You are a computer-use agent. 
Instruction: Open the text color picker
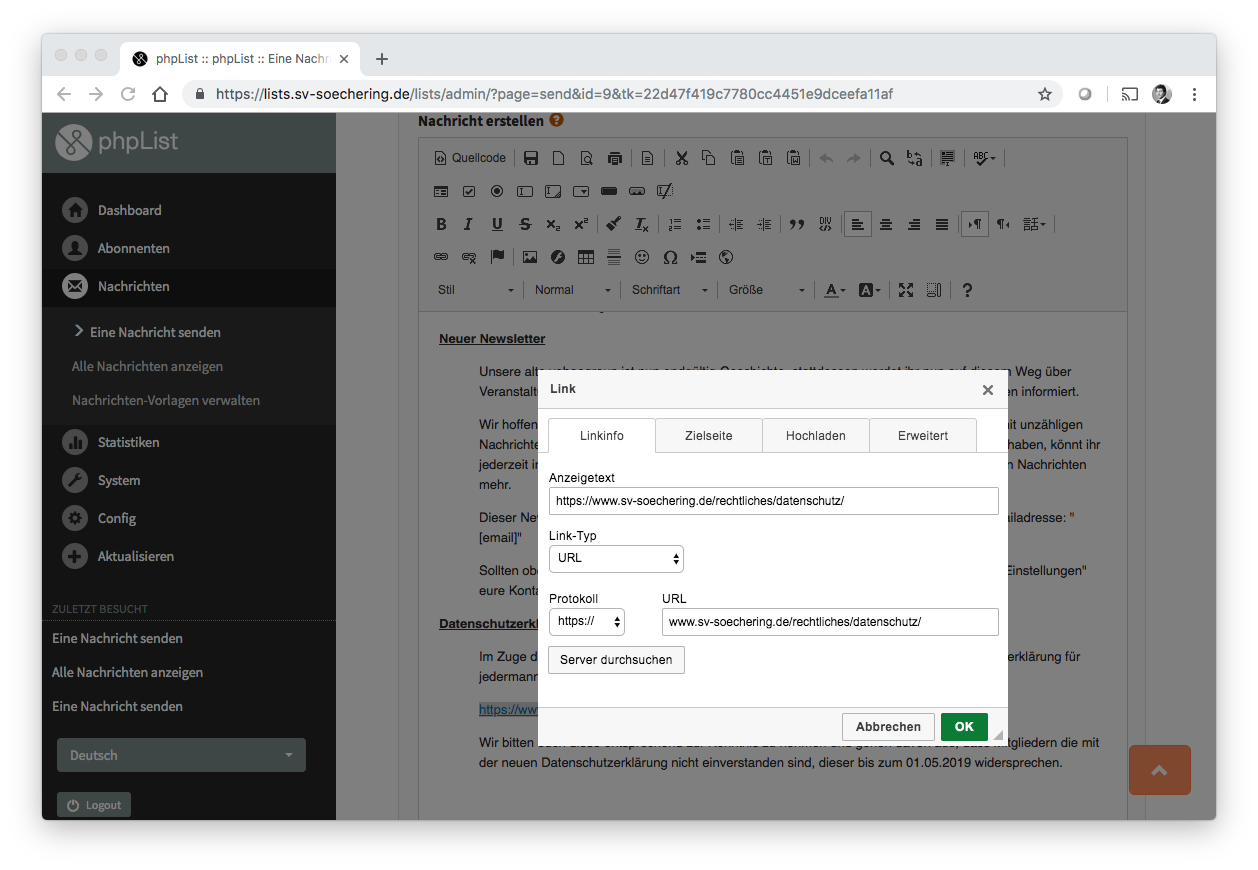coord(834,290)
